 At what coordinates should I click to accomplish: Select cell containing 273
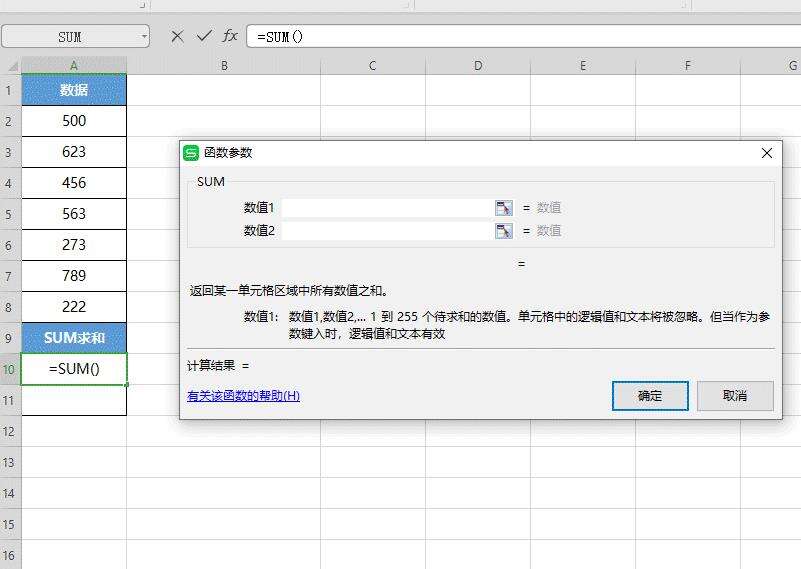74,245
